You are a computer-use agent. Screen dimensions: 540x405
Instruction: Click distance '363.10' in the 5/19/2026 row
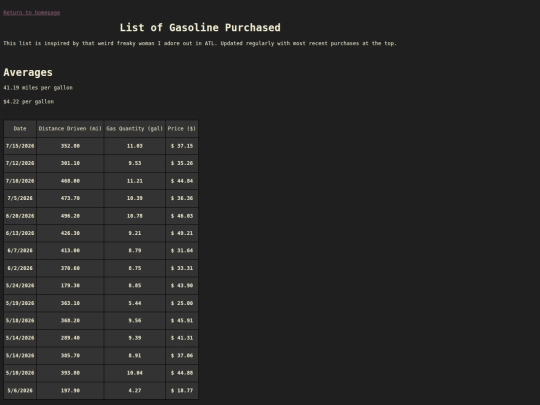(70, 303)
